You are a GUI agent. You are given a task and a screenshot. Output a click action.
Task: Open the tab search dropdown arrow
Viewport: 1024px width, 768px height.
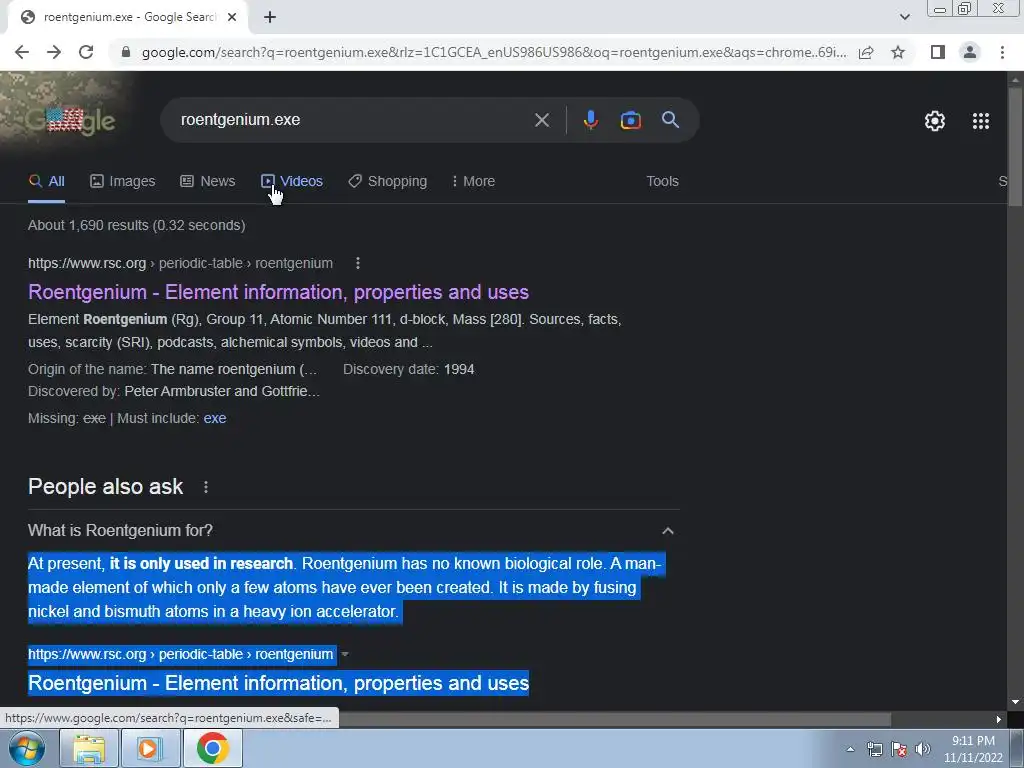click(x=904, y=17)
